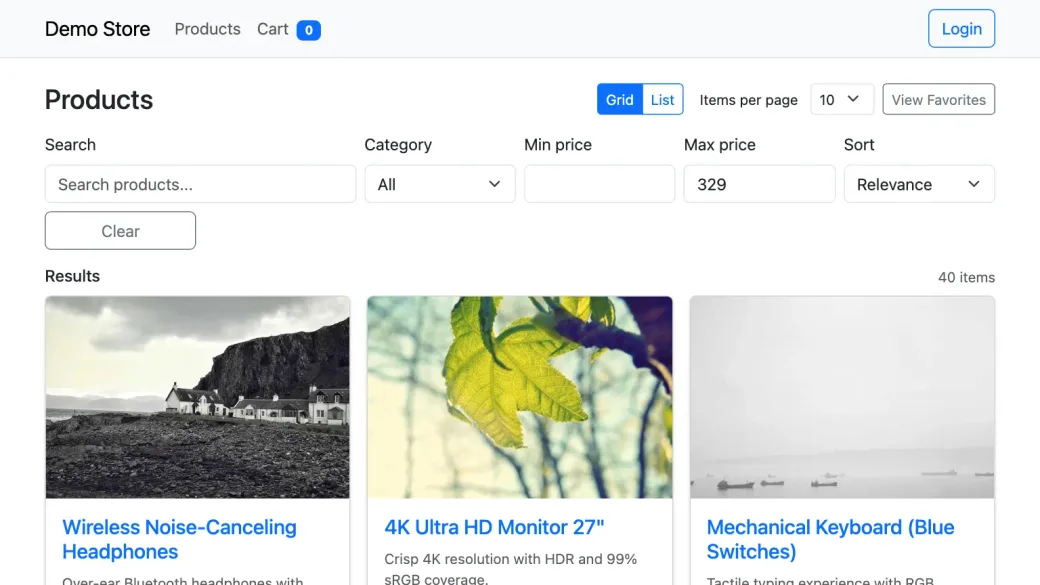This screenshot has height=585, width=1040.
Task: Click the 'Products' page heading
Action: 99,99
